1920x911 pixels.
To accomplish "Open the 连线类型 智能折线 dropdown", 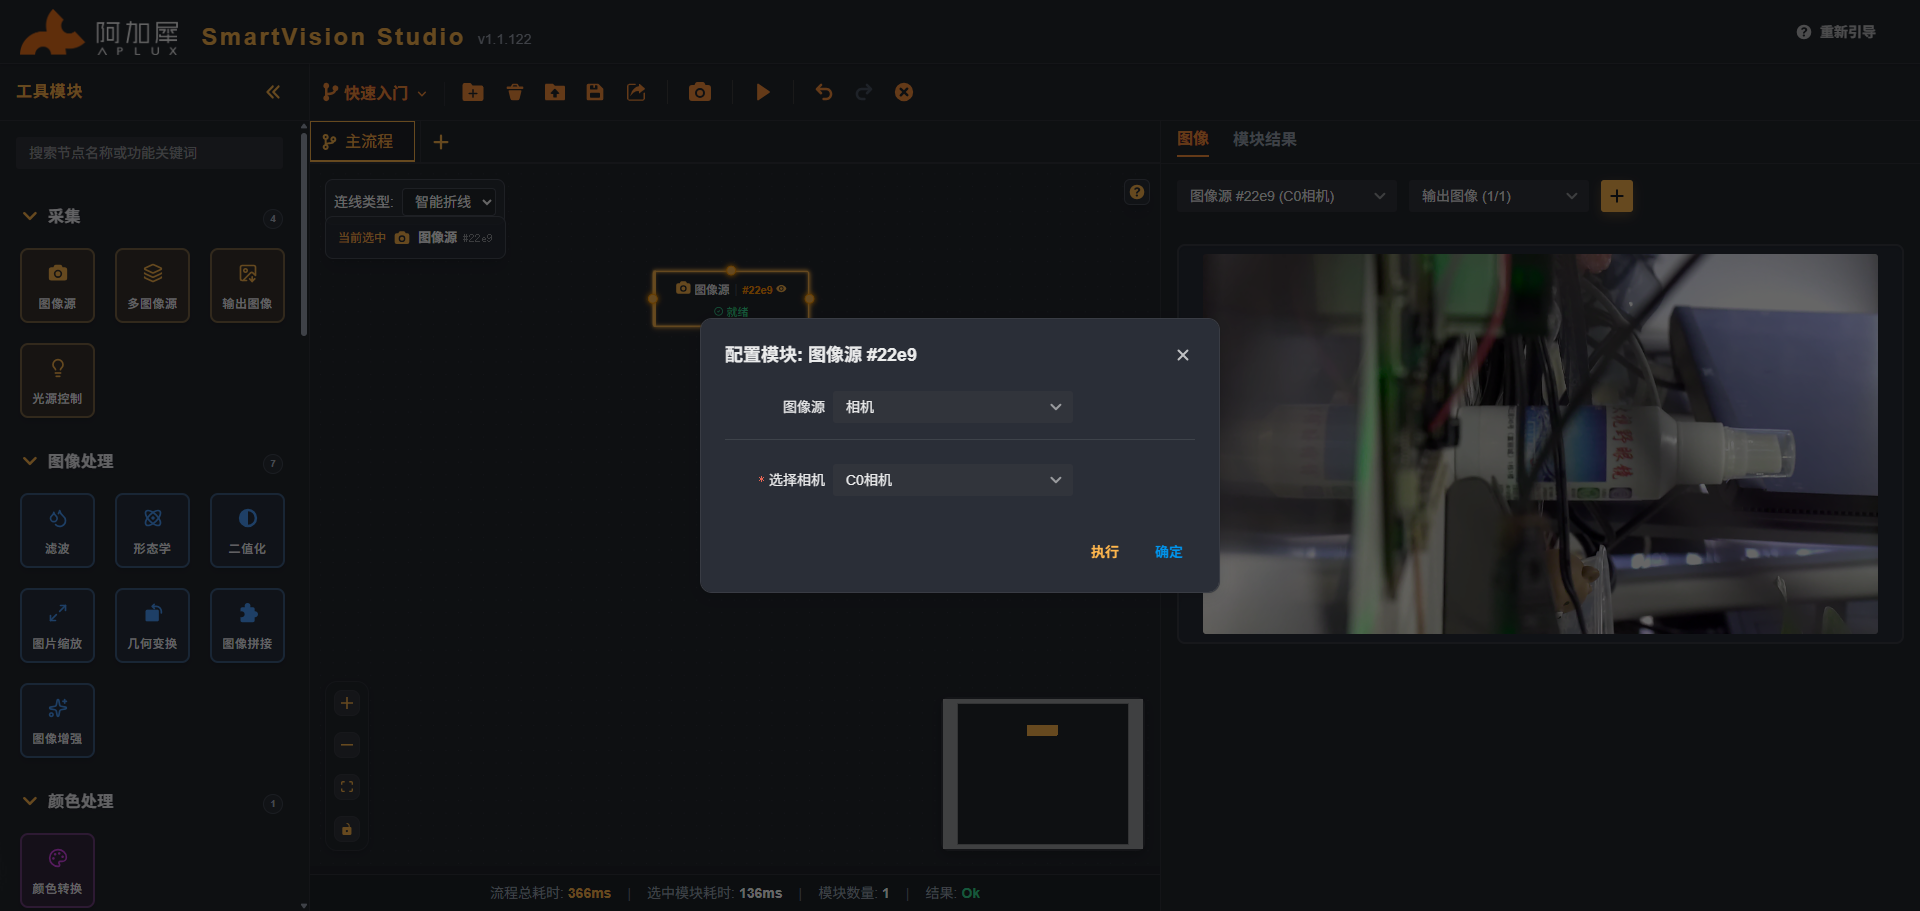I will coord(449,202).
